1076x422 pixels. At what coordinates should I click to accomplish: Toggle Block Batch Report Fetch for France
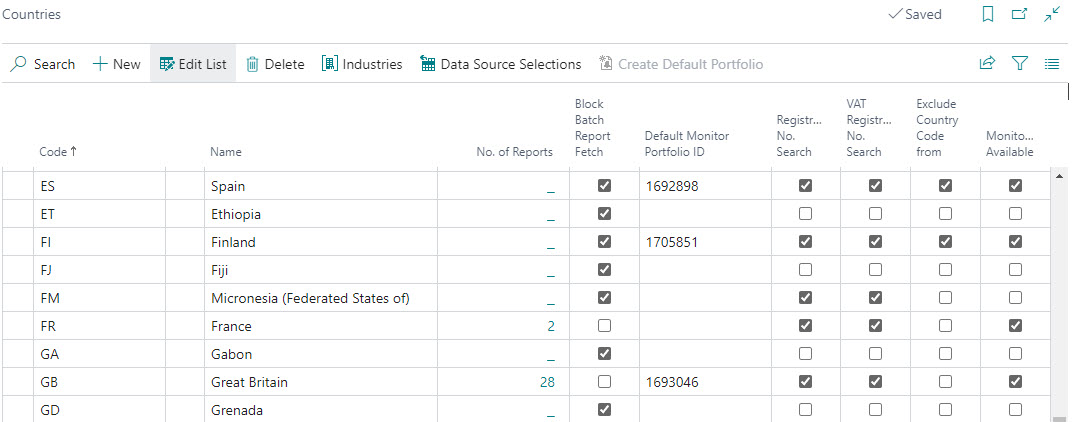pos(604,326)
